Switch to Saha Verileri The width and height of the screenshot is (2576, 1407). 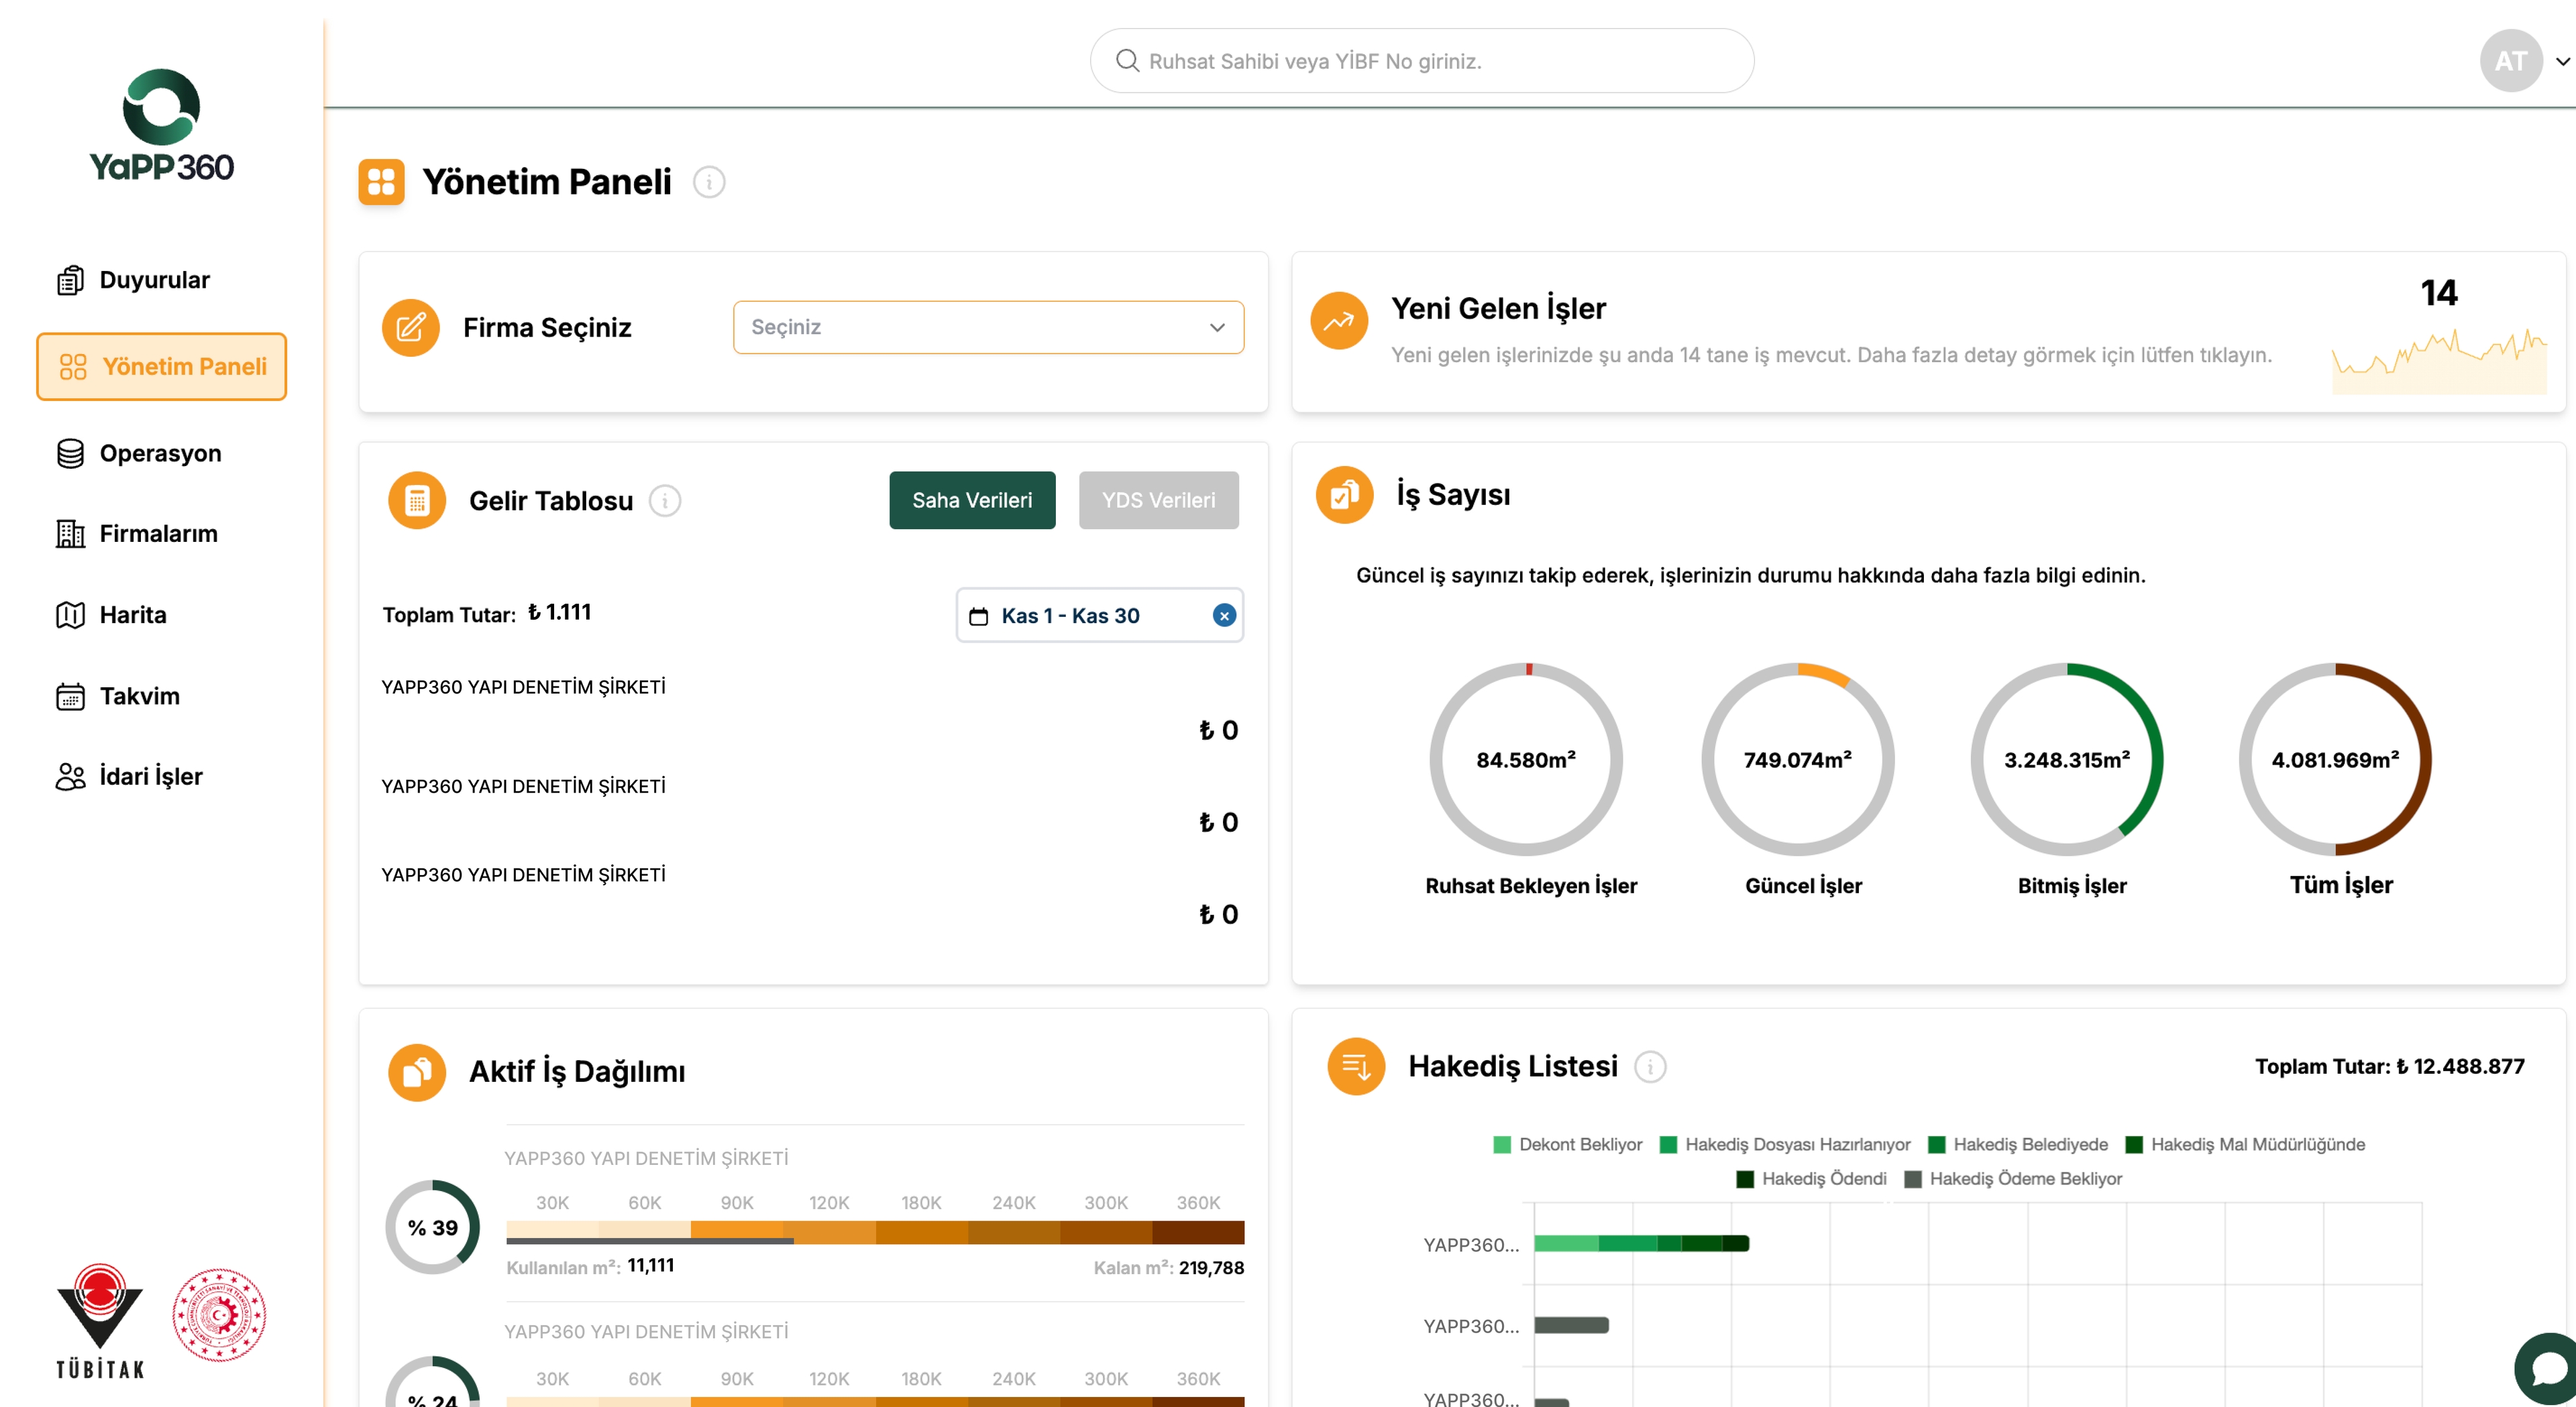972,500
